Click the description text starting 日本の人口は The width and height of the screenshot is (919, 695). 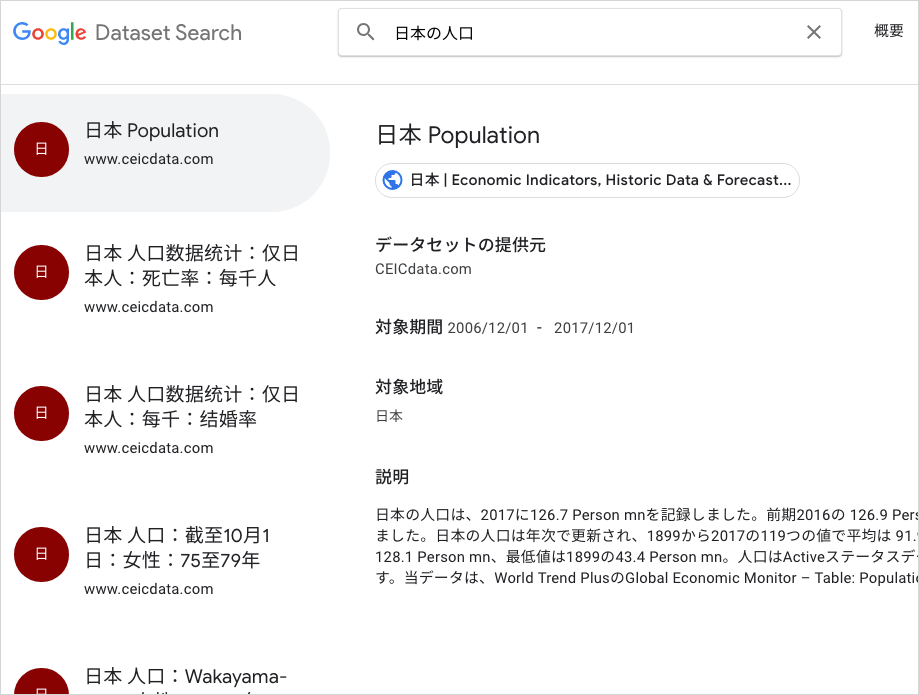646,546
